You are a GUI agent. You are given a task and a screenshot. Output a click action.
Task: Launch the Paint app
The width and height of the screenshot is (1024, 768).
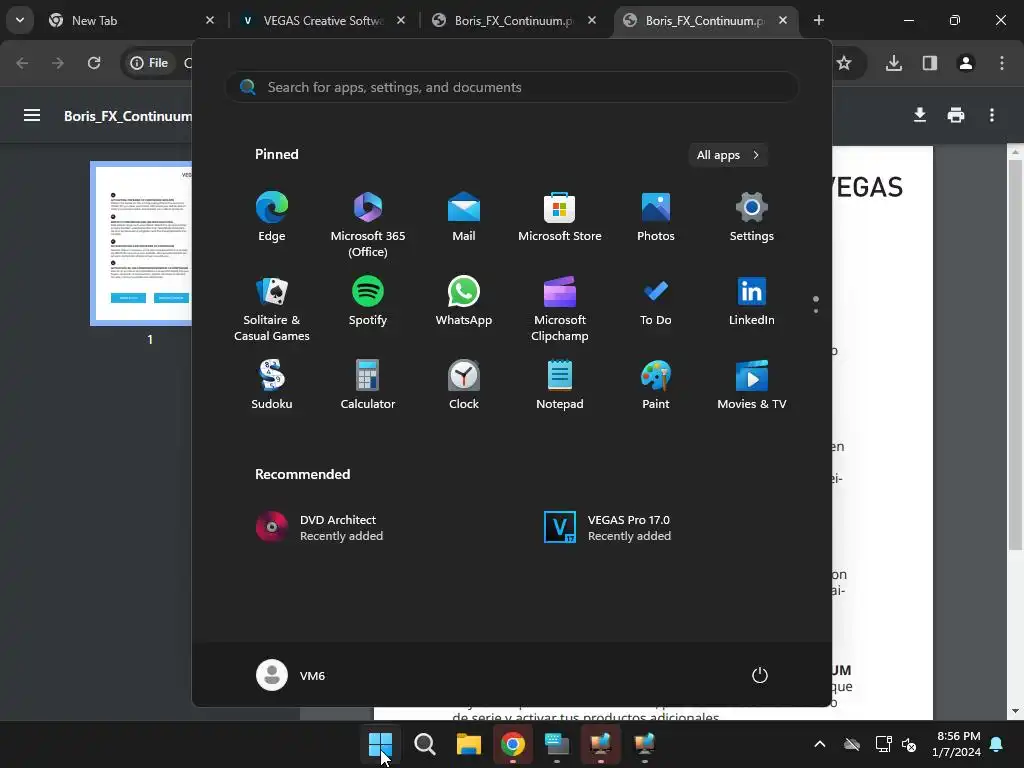(656, 385)
